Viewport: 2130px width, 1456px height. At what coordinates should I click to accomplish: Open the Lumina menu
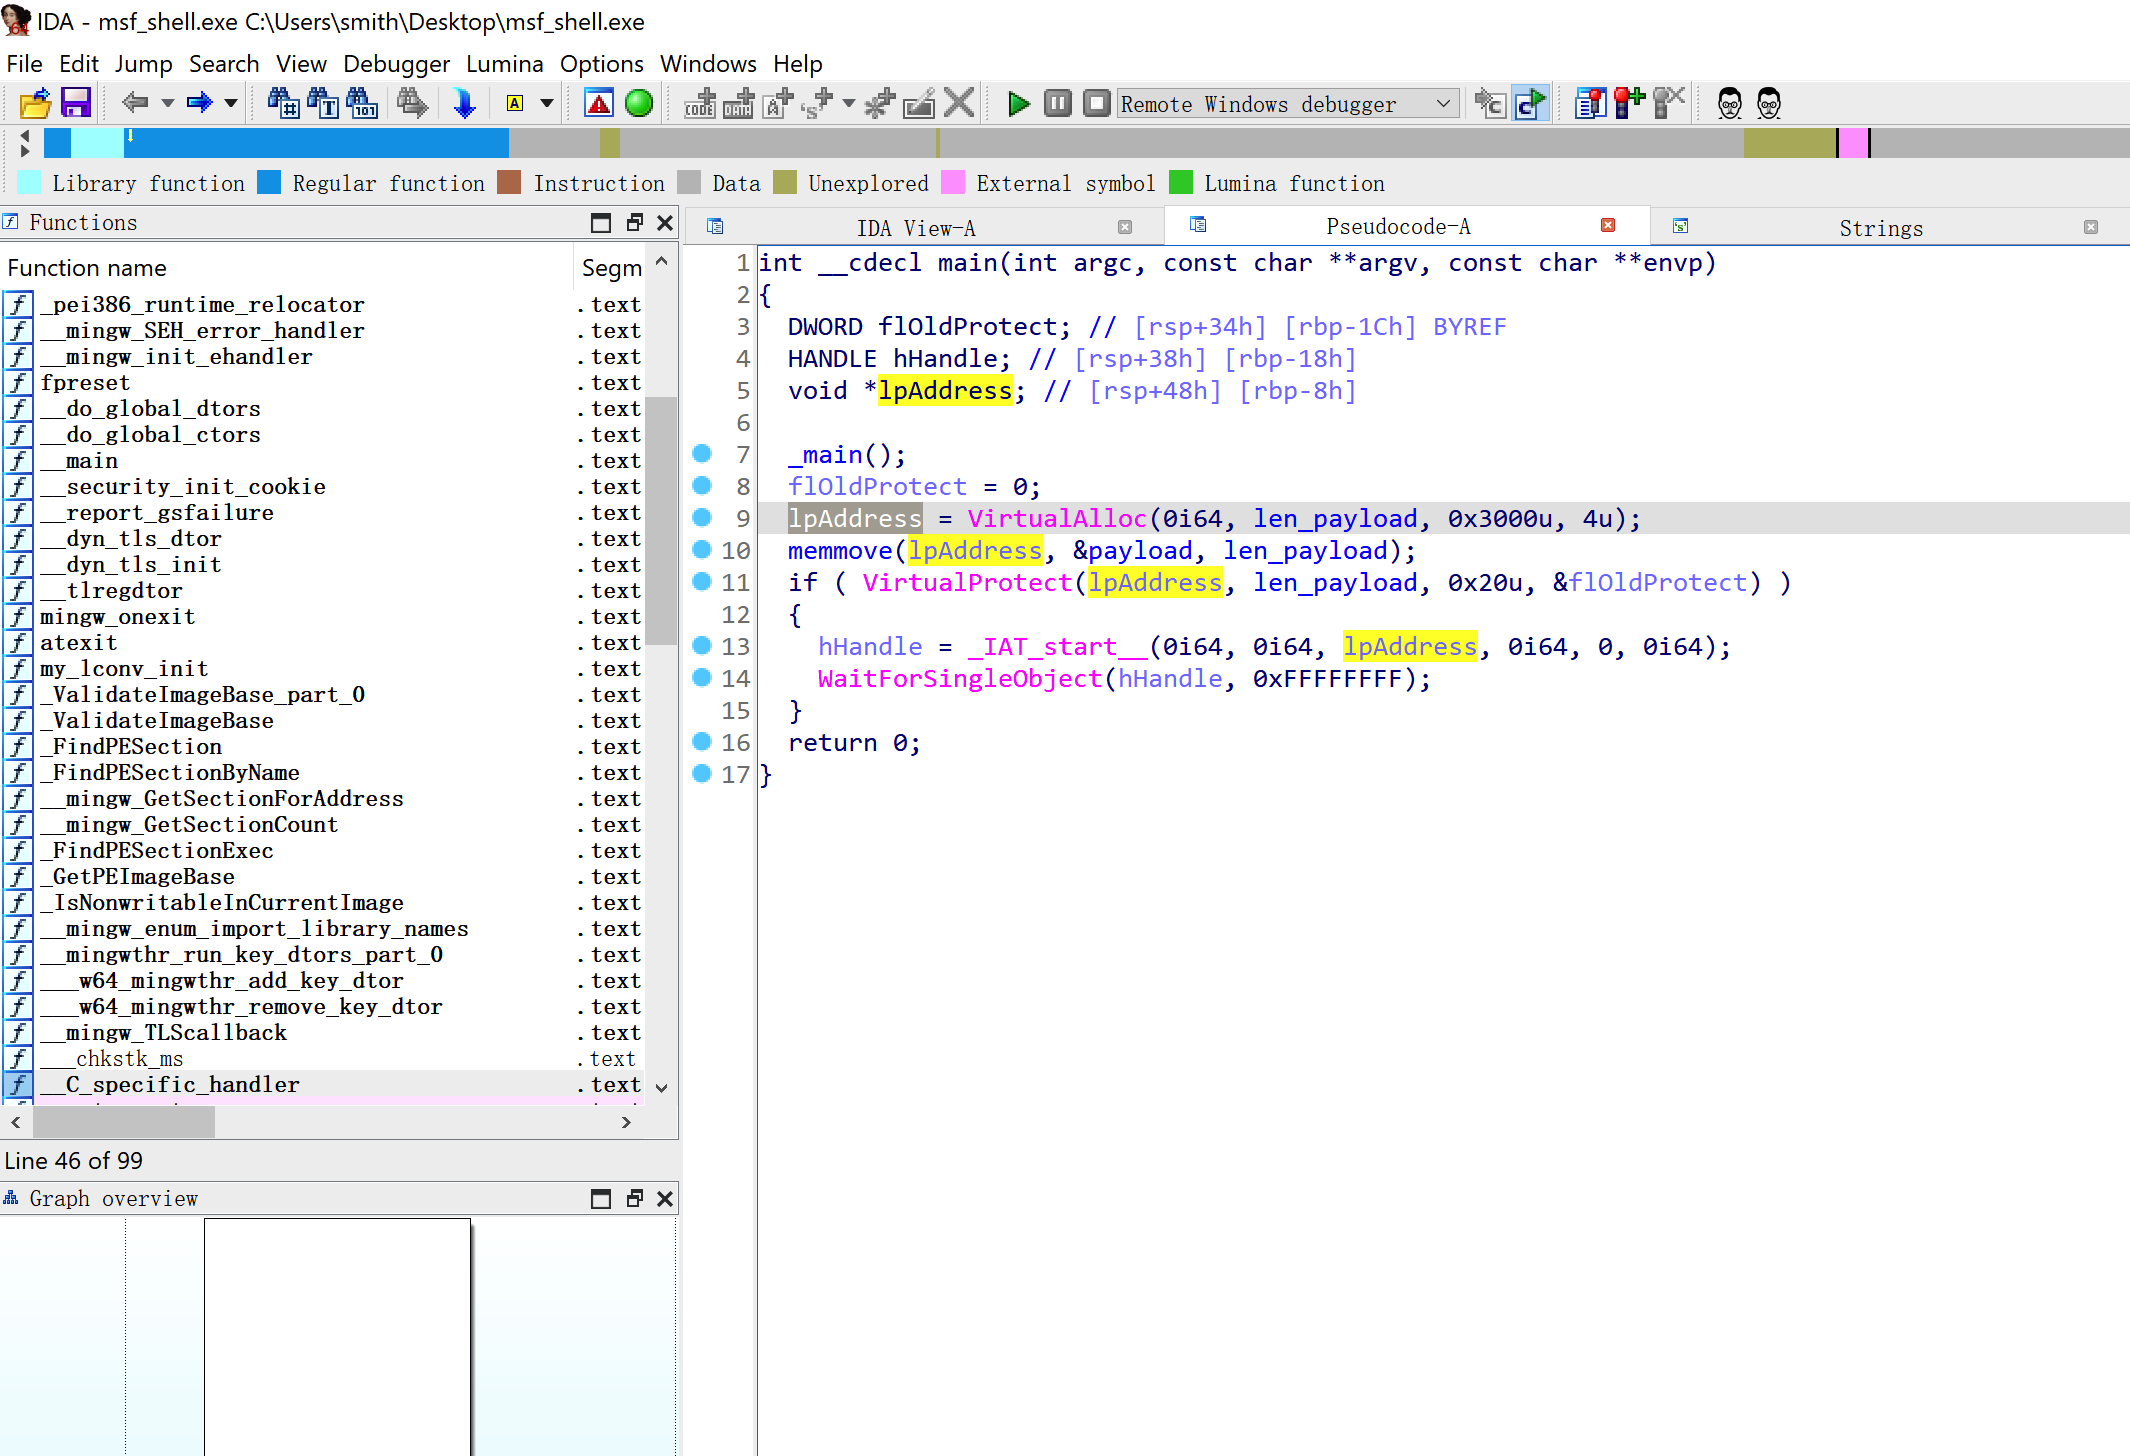point(504,64)
